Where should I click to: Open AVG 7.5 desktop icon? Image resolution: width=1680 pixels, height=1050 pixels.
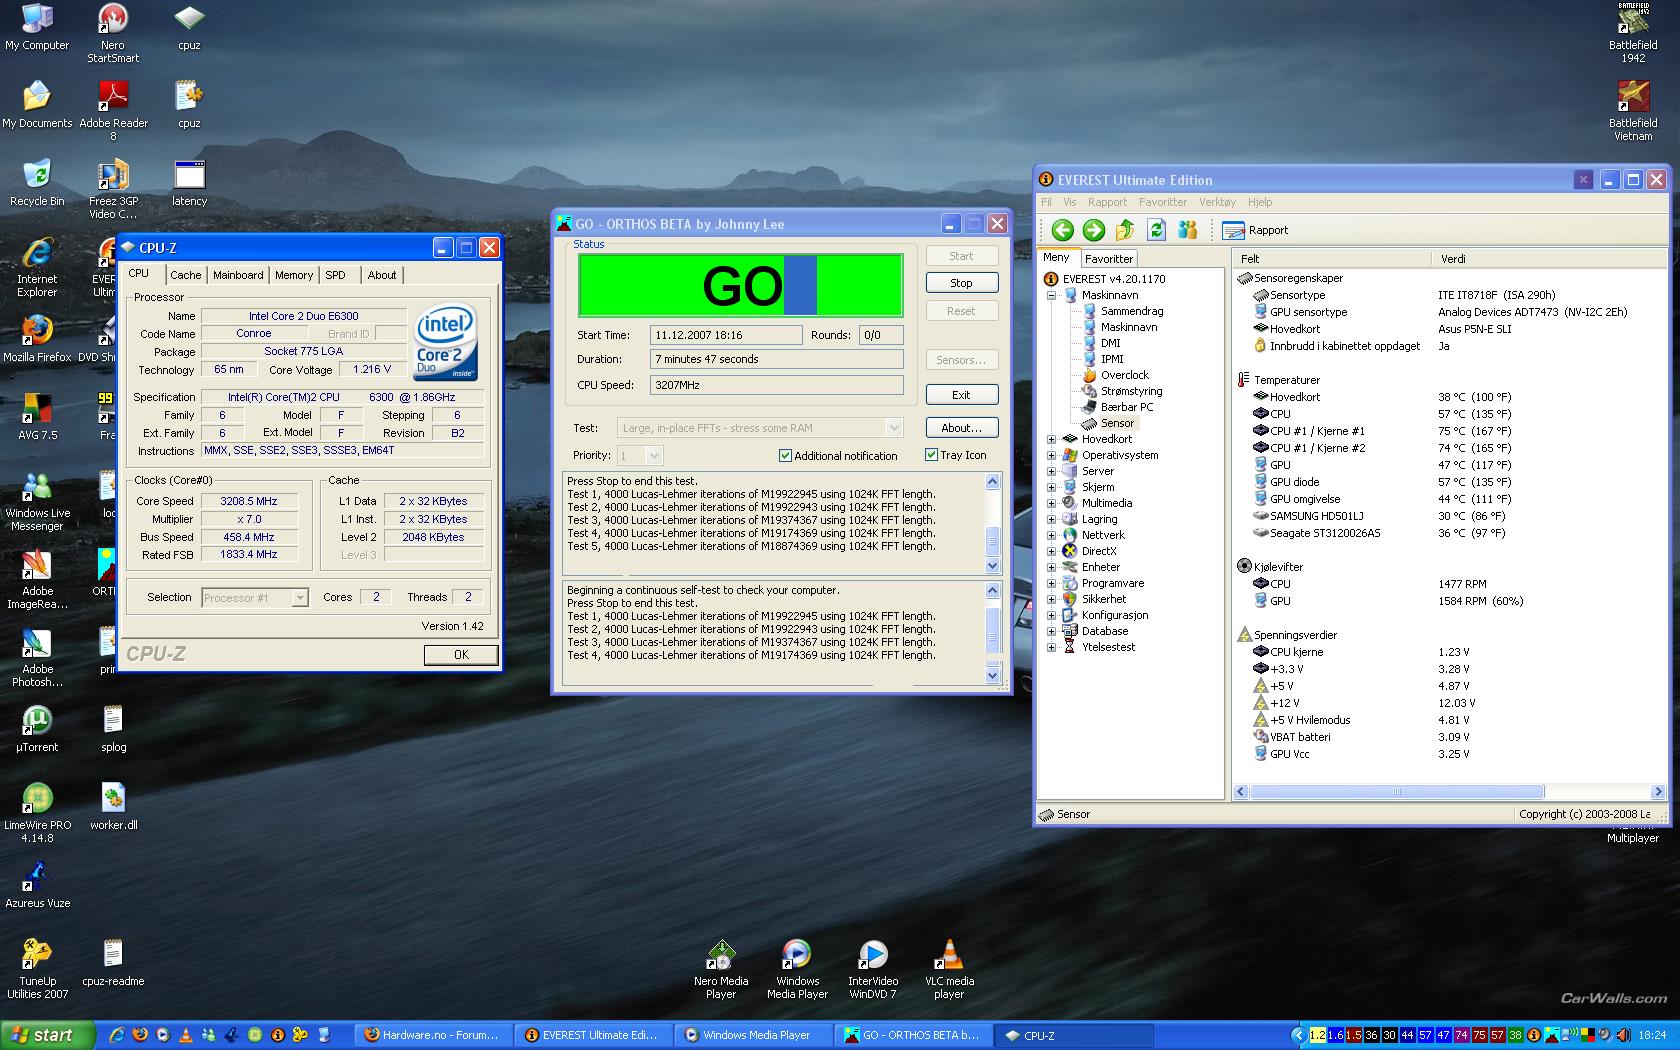point(37,417)
